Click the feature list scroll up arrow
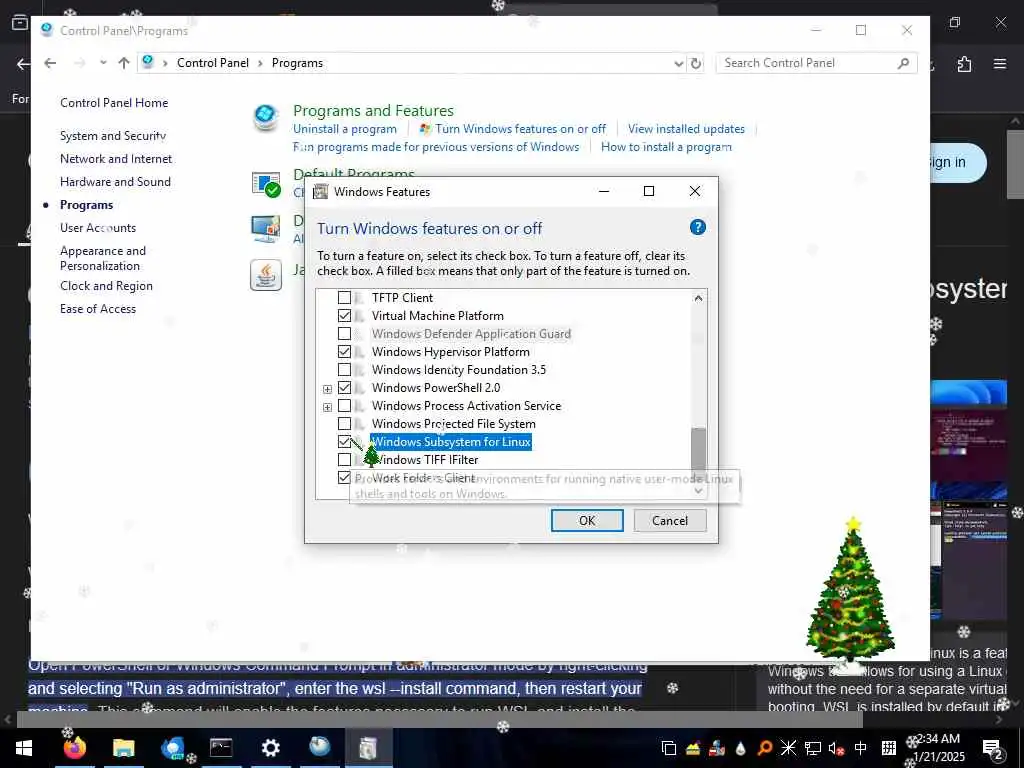Image resolution: width=1024 pixels, height=768 pixels. [698, 298]
